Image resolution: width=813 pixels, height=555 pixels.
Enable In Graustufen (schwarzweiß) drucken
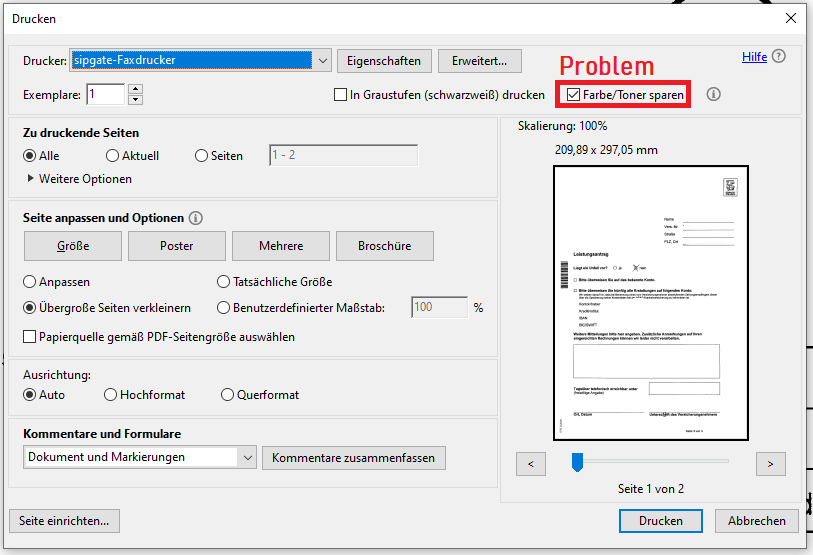(x=340, y=95)
